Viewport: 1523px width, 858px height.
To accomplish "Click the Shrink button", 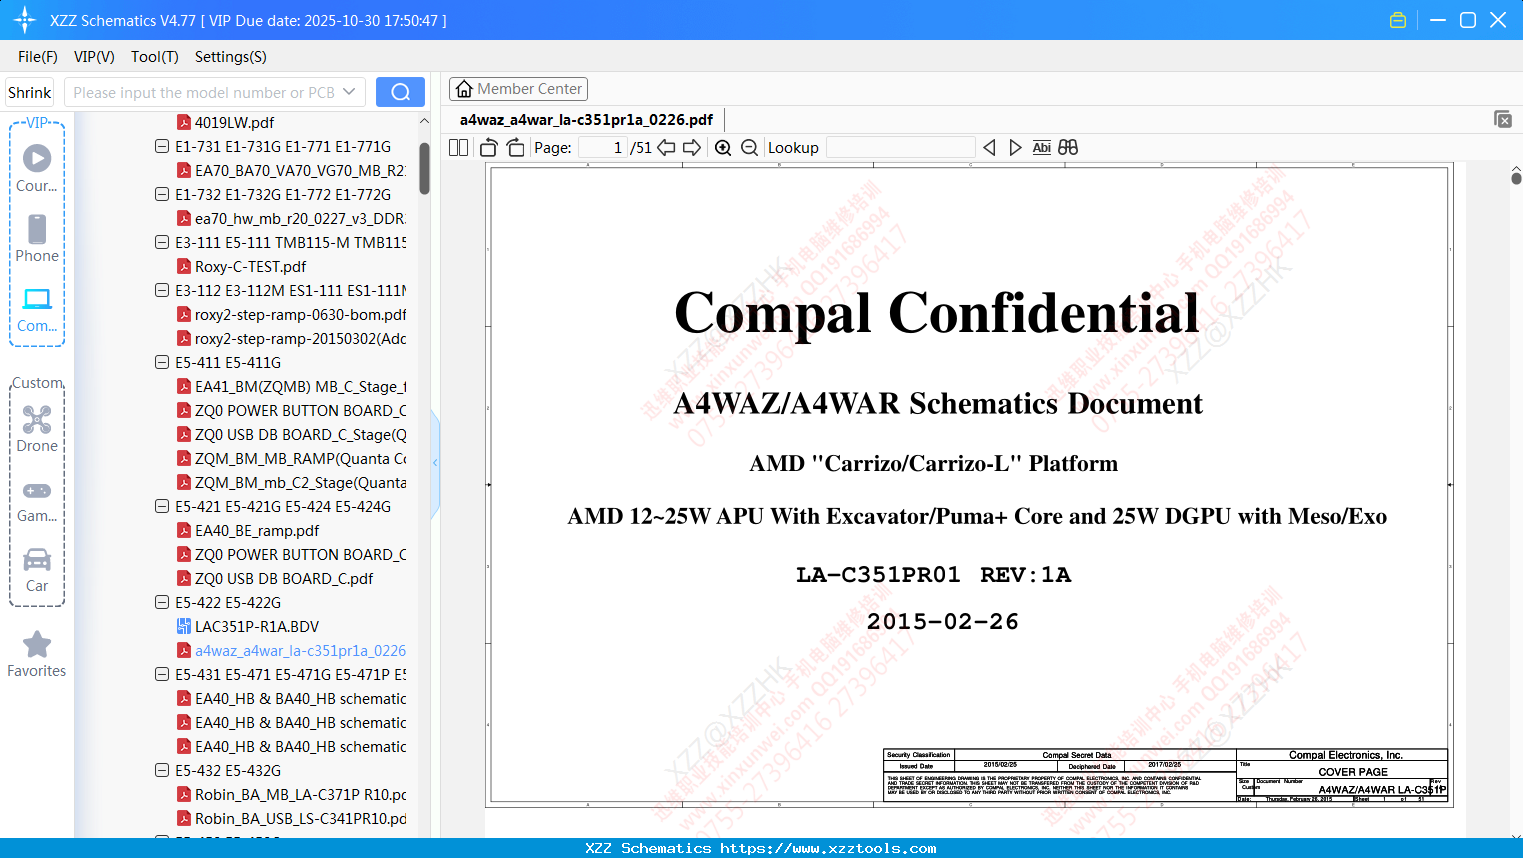I will pyautogui.click(x=30, y=92).
